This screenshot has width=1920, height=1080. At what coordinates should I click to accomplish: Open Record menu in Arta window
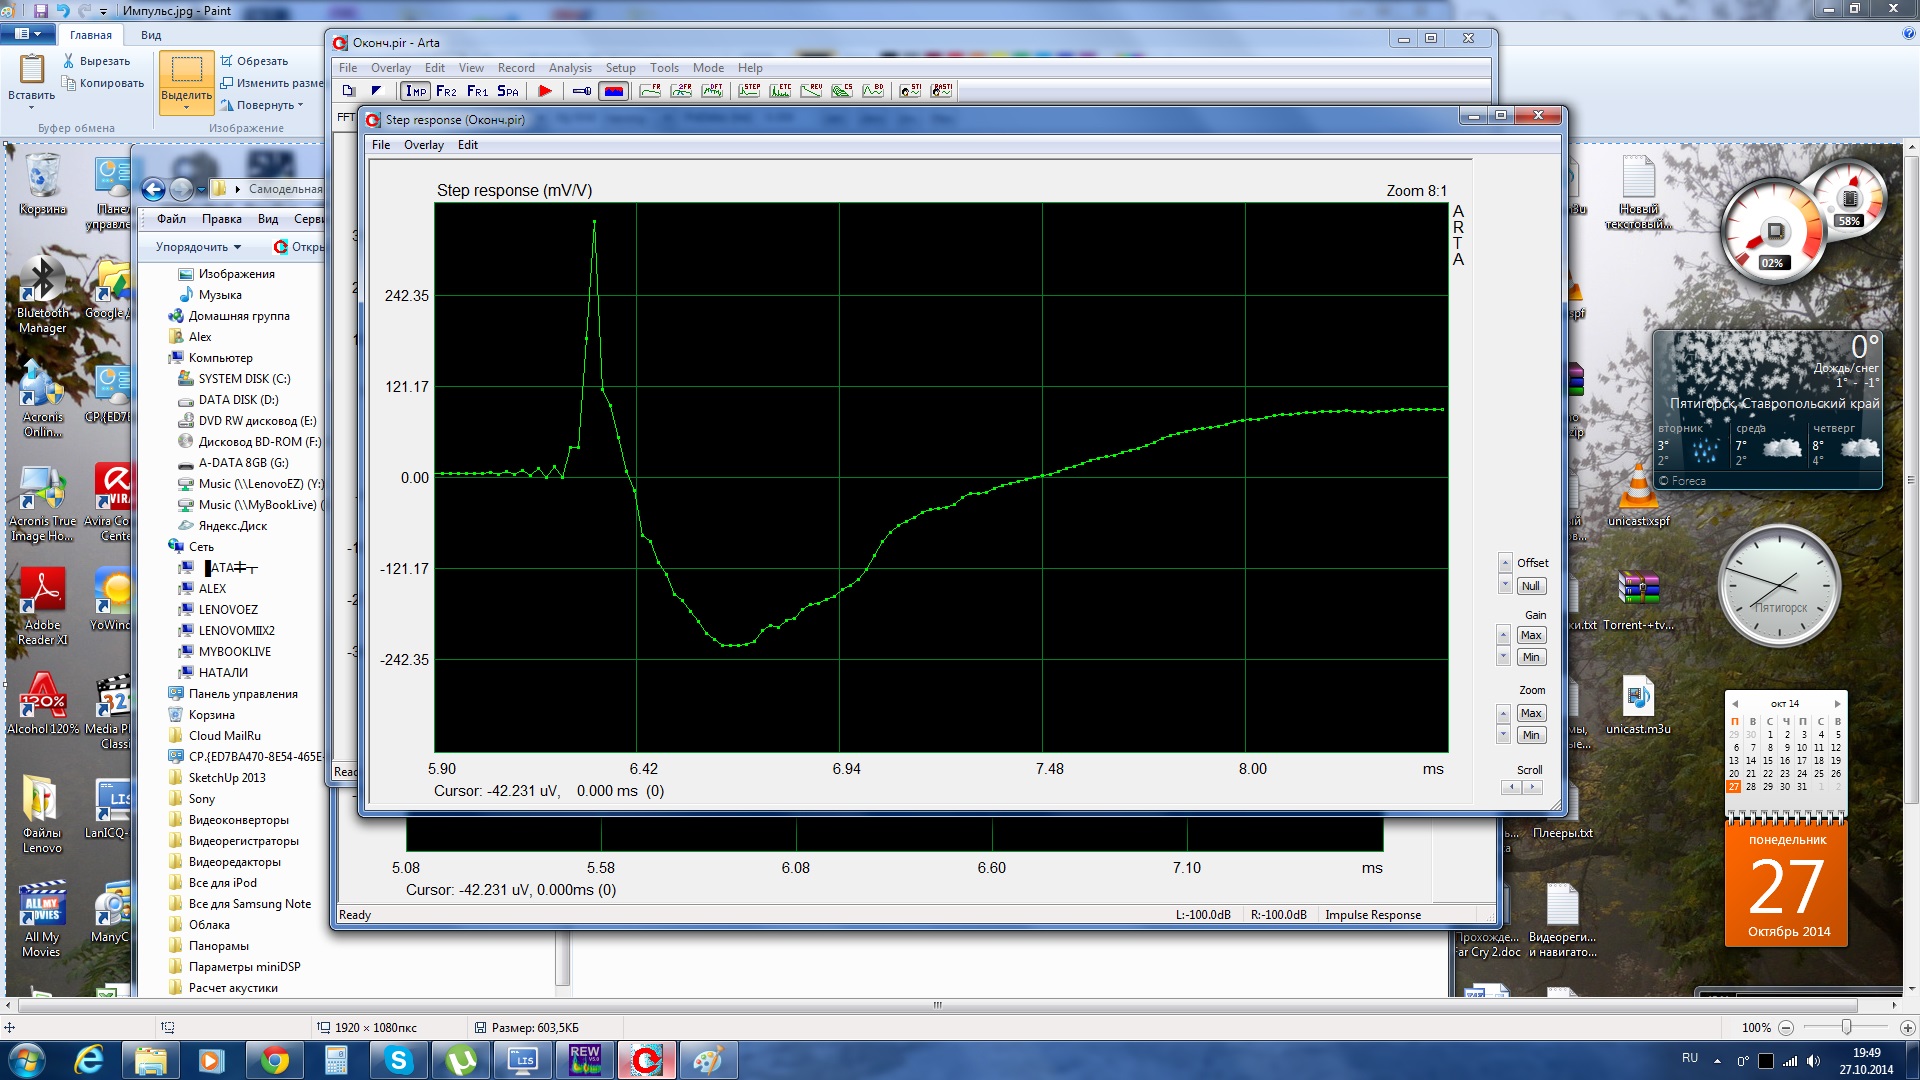[x=516, y=68]
